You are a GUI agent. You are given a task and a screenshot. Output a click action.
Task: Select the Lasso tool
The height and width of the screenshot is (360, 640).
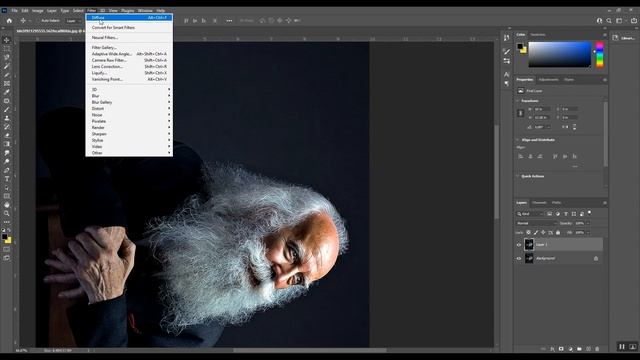pos(7,57)
